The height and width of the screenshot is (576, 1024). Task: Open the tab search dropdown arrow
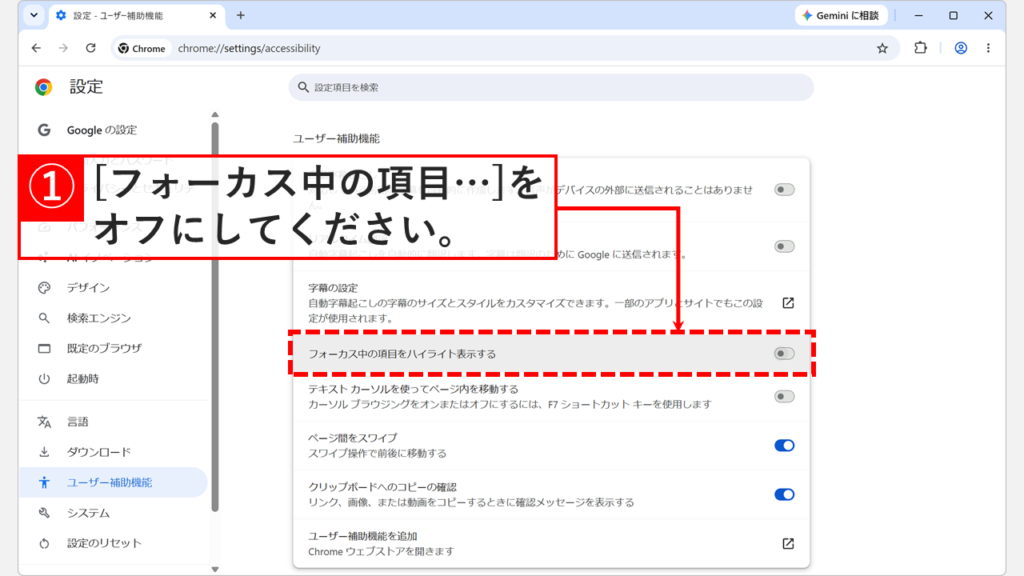click(x=34, y=15)
